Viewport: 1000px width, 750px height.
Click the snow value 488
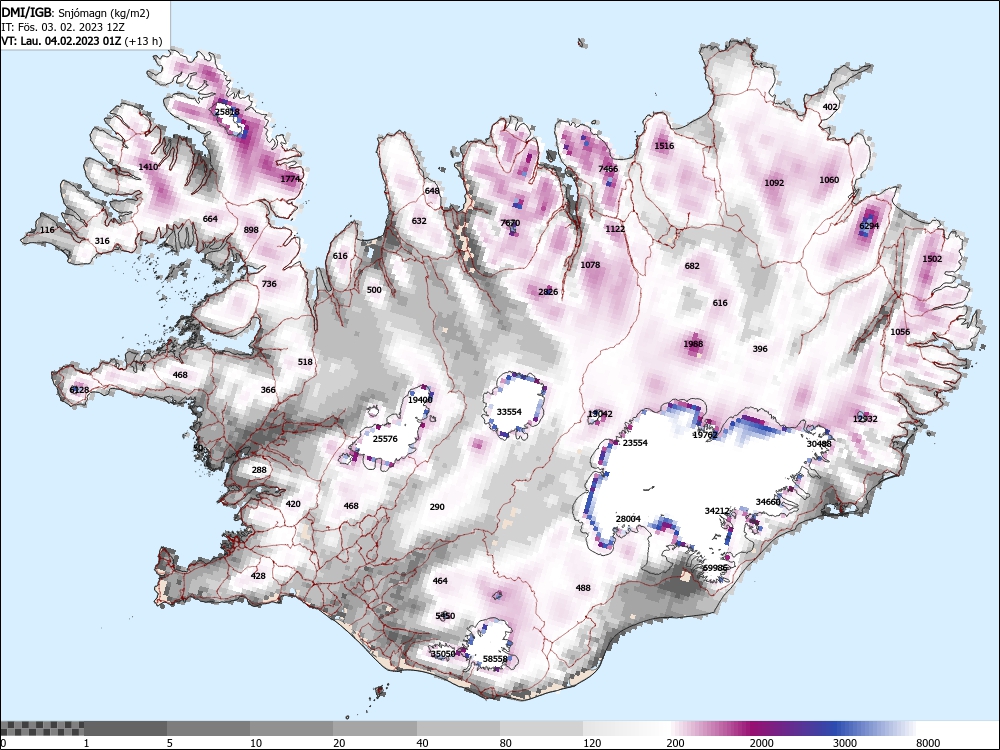tap(583, 588)
